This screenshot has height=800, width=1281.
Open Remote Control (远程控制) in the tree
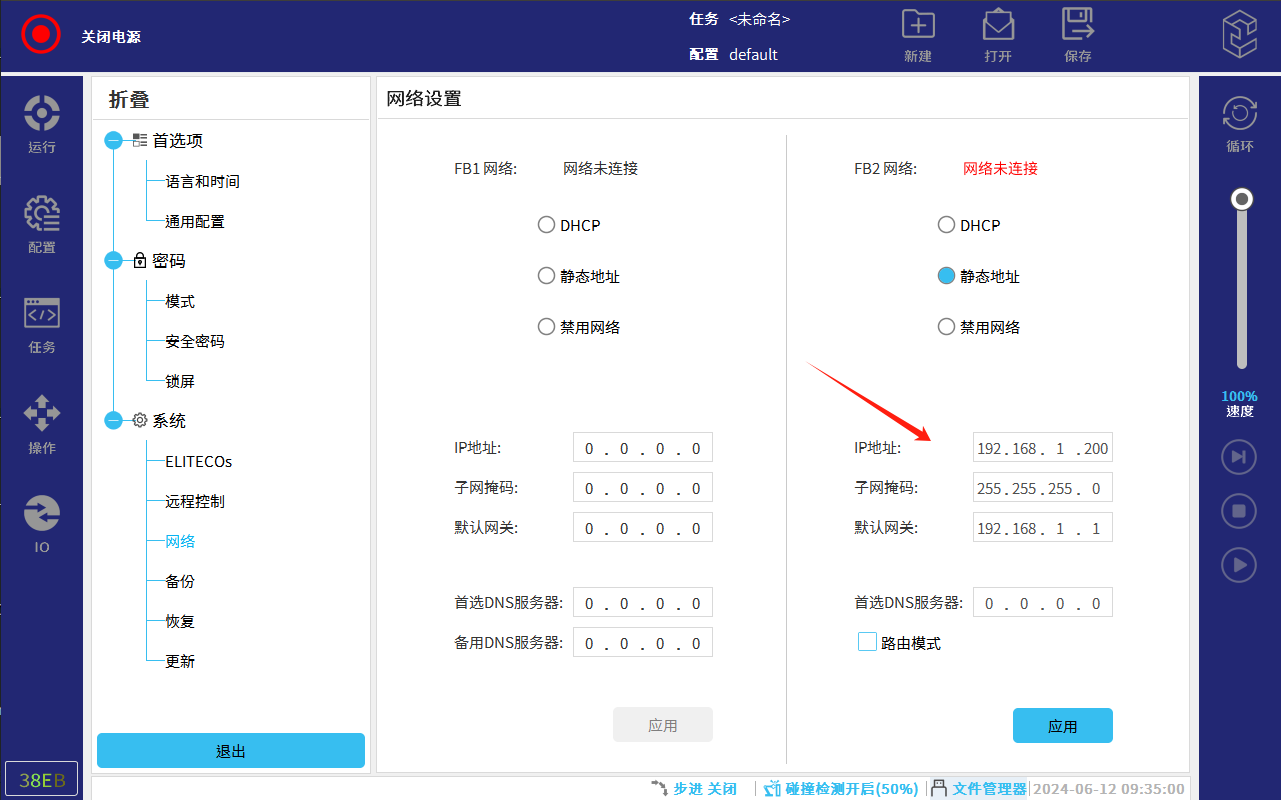(x=195, y=501)
